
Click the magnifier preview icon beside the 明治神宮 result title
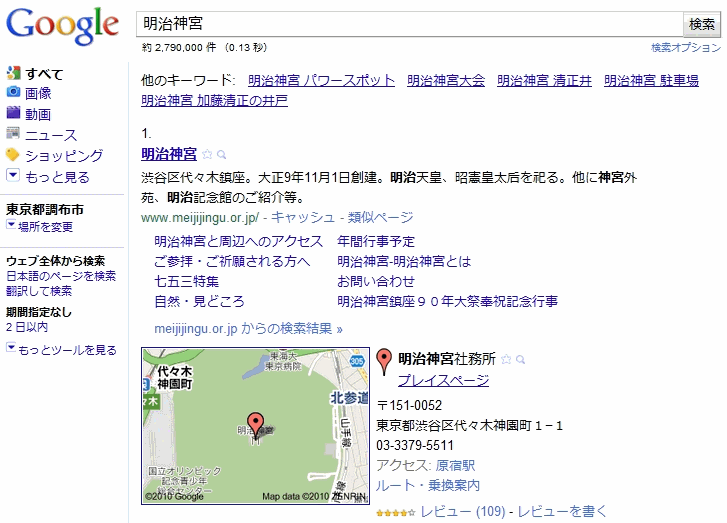pos(222,154)
